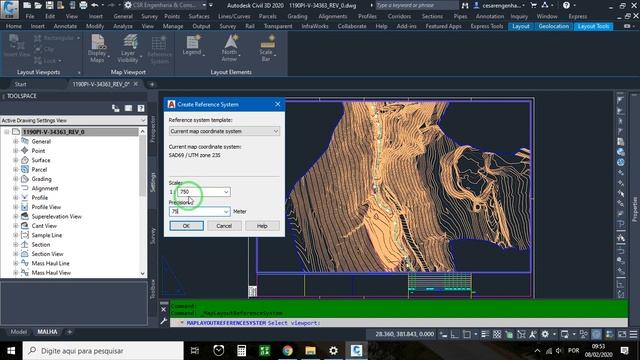This screenshot has height=360, width=640.
Task: Click the shopping cart icon in title bar
Action: click(x=533, y=5)
